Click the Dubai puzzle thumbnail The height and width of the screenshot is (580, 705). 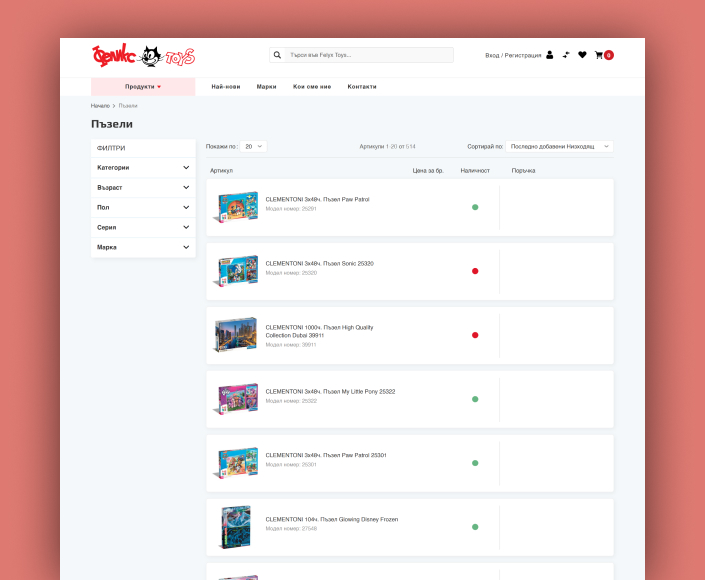tap(237, 335)
